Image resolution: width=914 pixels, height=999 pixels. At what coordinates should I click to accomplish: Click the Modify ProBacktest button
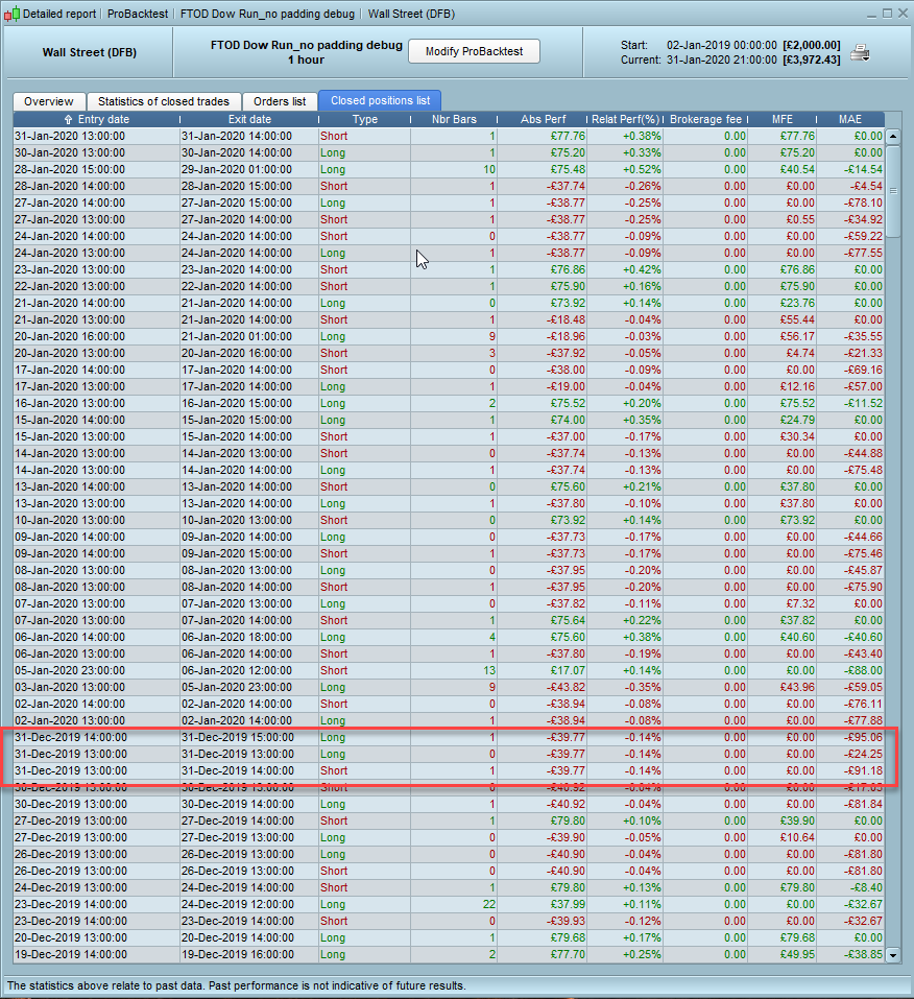pos(474,52)
